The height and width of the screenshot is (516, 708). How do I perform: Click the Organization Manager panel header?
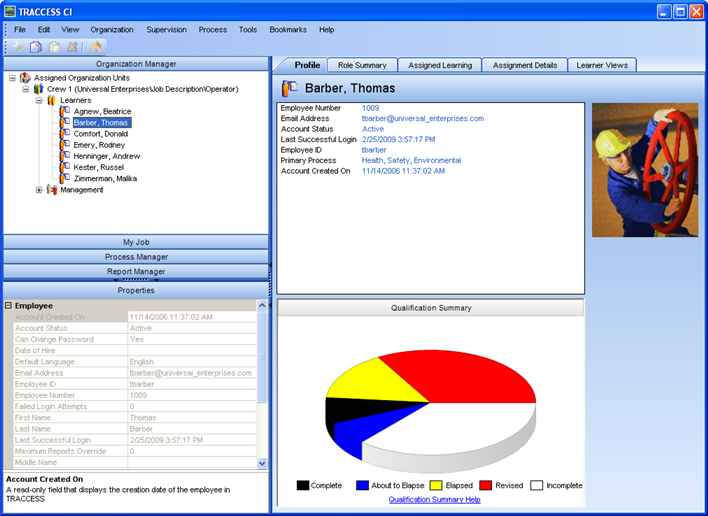point(136,64)
